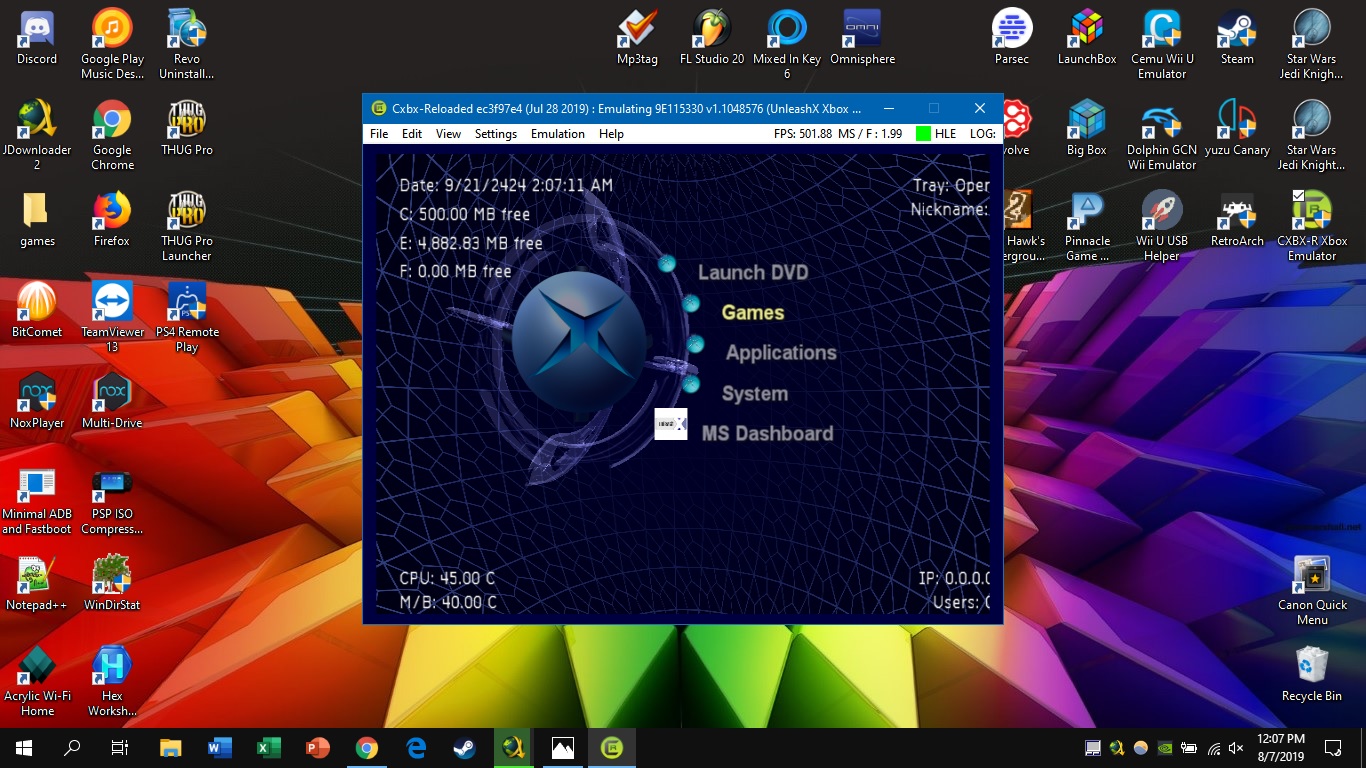
Task: Select the Parsec desktop icon
Action: [1012, 38]
